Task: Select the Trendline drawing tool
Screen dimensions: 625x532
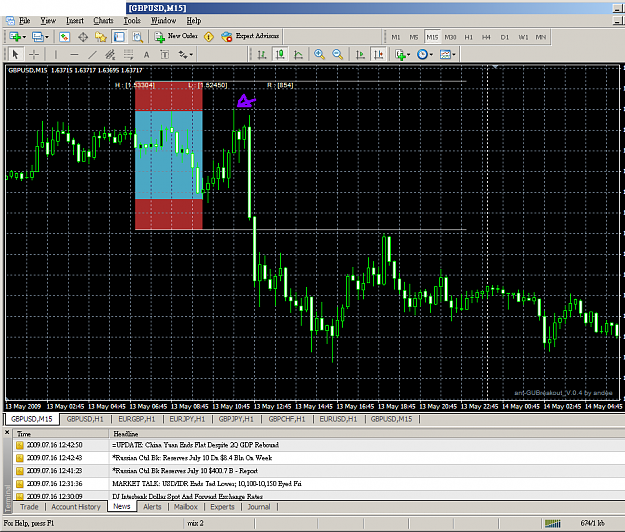Action: click(x=92, y=54)
